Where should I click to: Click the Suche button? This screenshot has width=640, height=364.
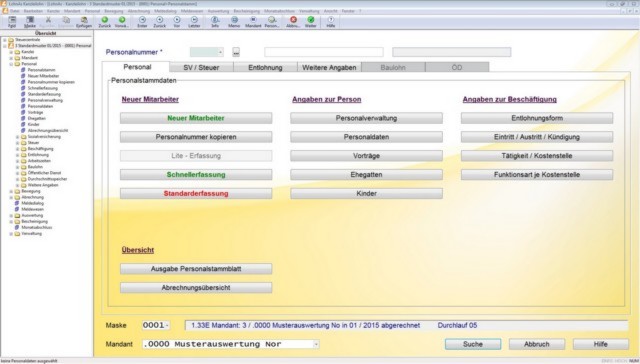click(473, 344)
